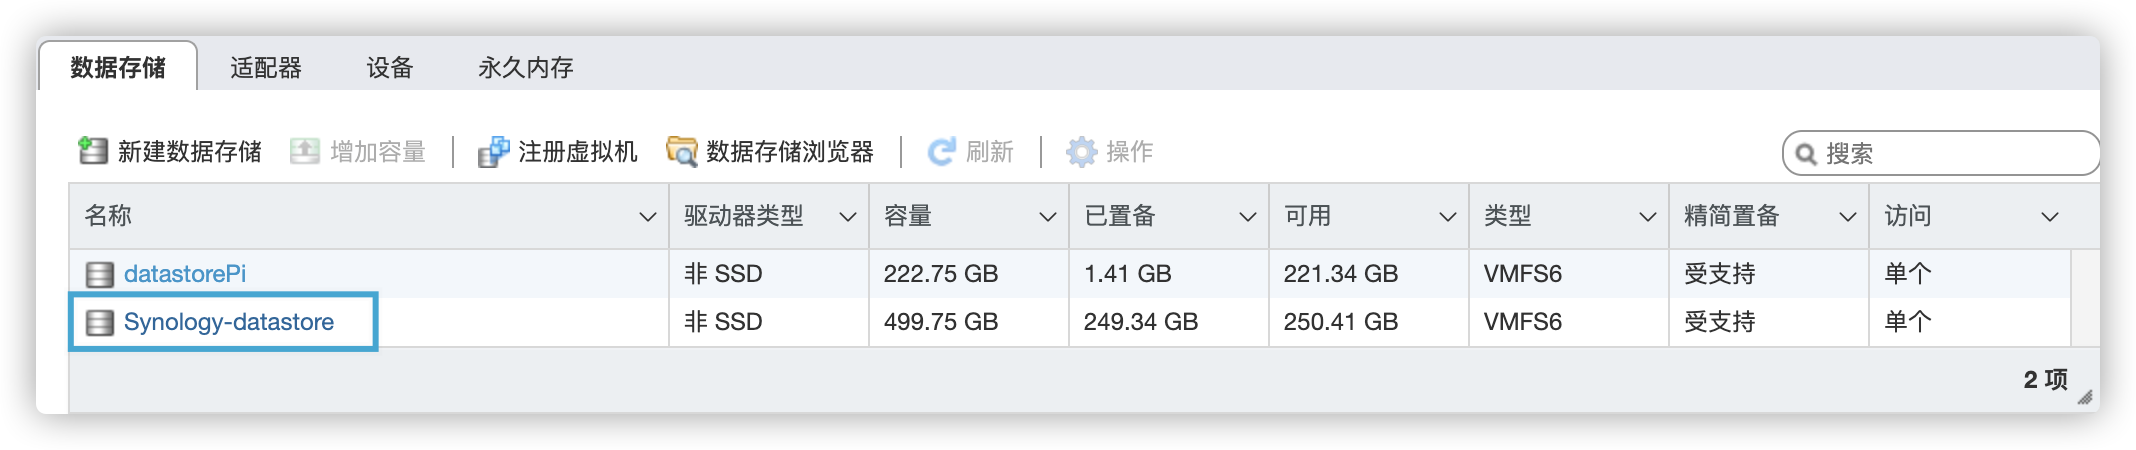The width and height of the screenshot is (2136, 450).
Task: Click the Increase capacity (增加容量) icon
Action: pyautogui.click(x=305, y=151)
